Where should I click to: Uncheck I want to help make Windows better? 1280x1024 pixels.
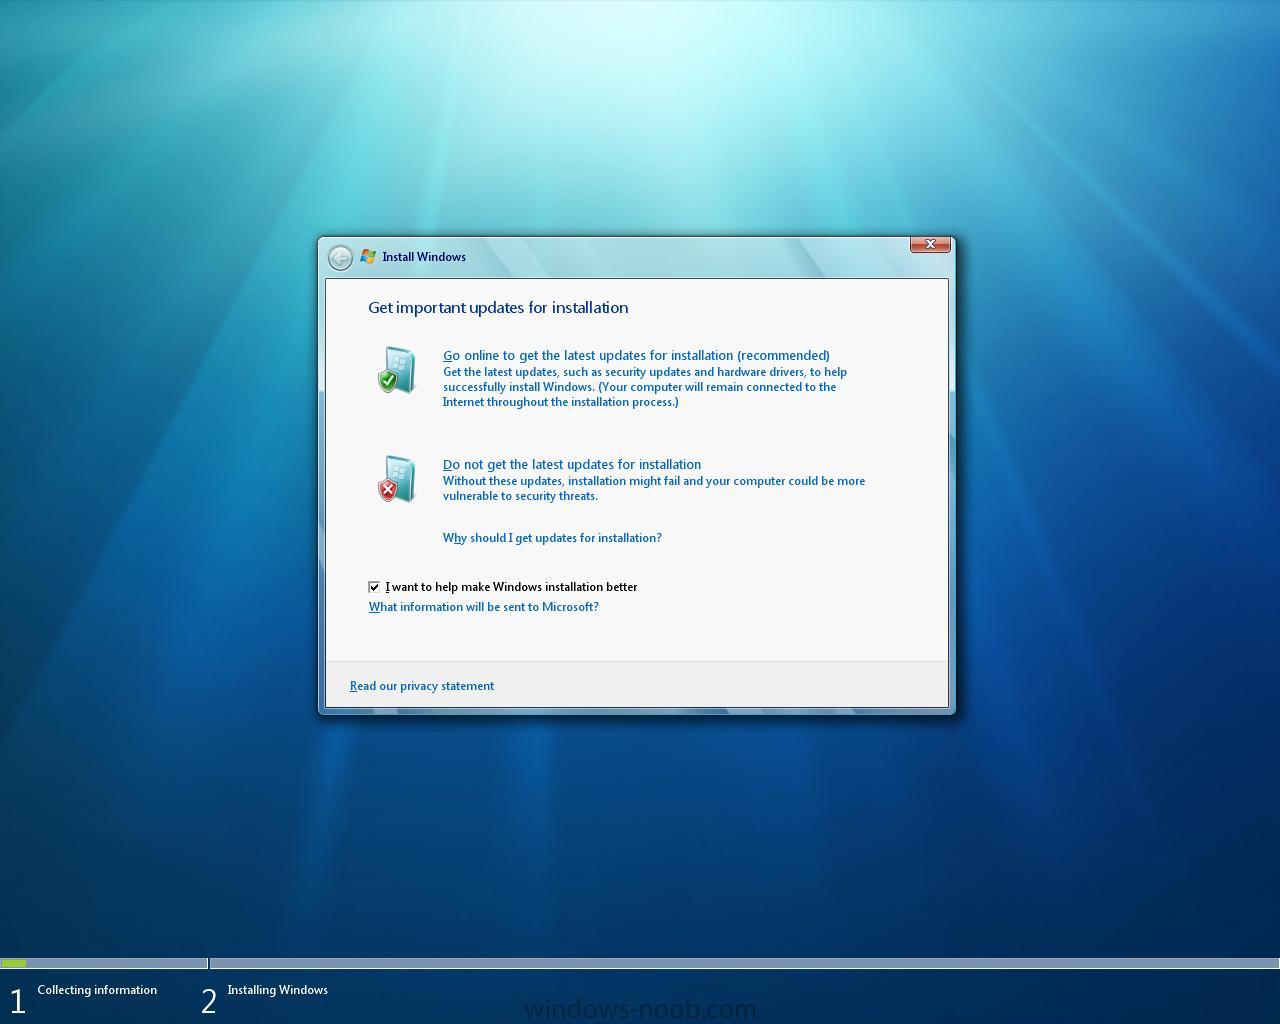pos(374,587)
